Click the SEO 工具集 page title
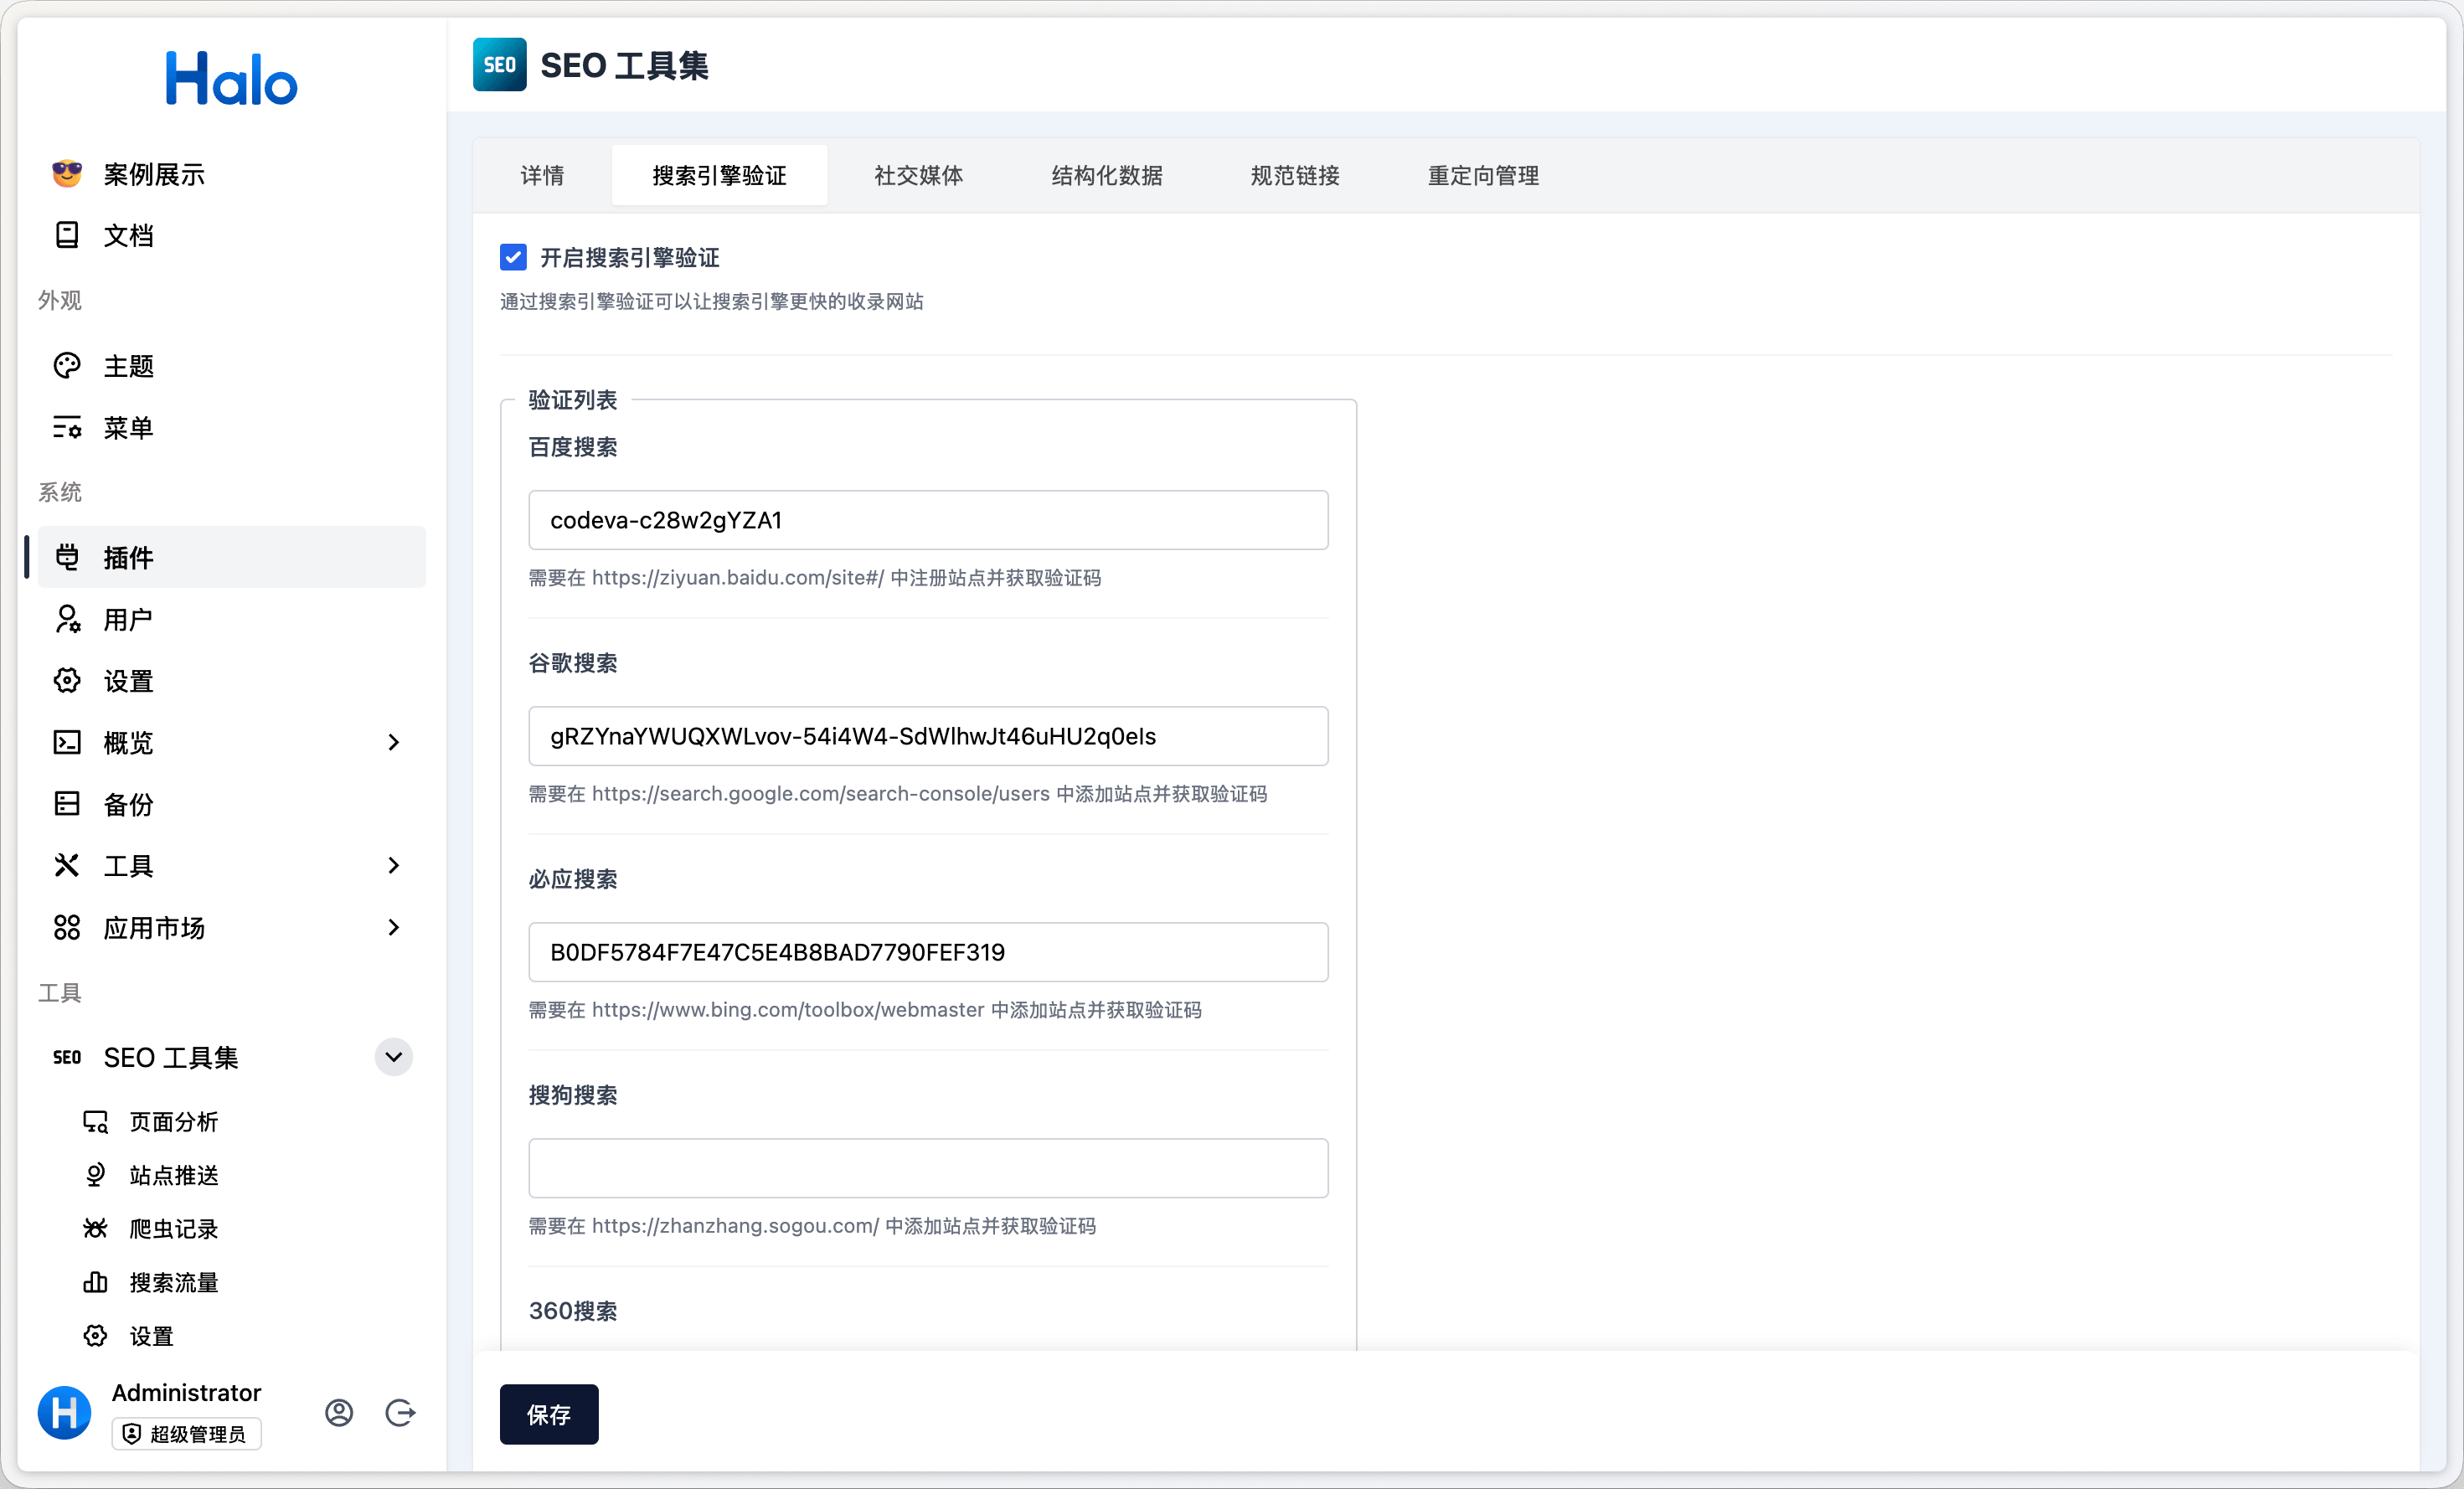The image size is (2464, 1489). (x=624, y=66)
